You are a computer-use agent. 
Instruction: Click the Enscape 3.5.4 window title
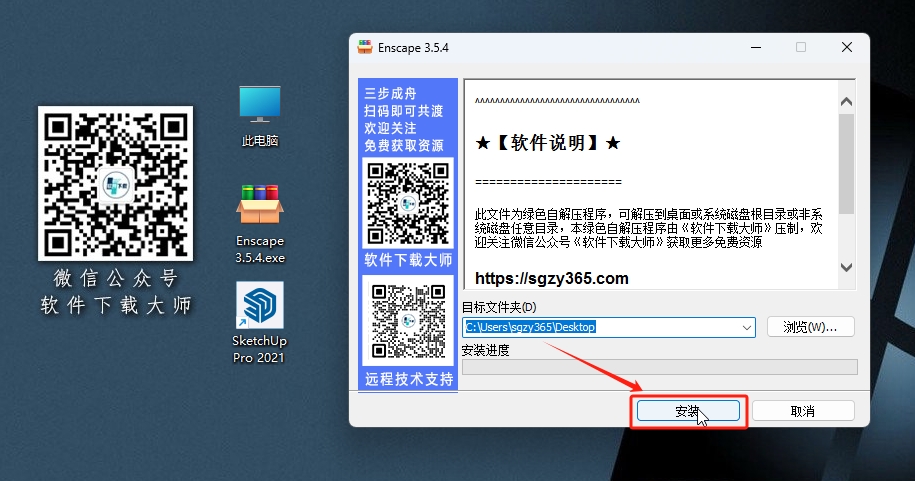point(413,48)
